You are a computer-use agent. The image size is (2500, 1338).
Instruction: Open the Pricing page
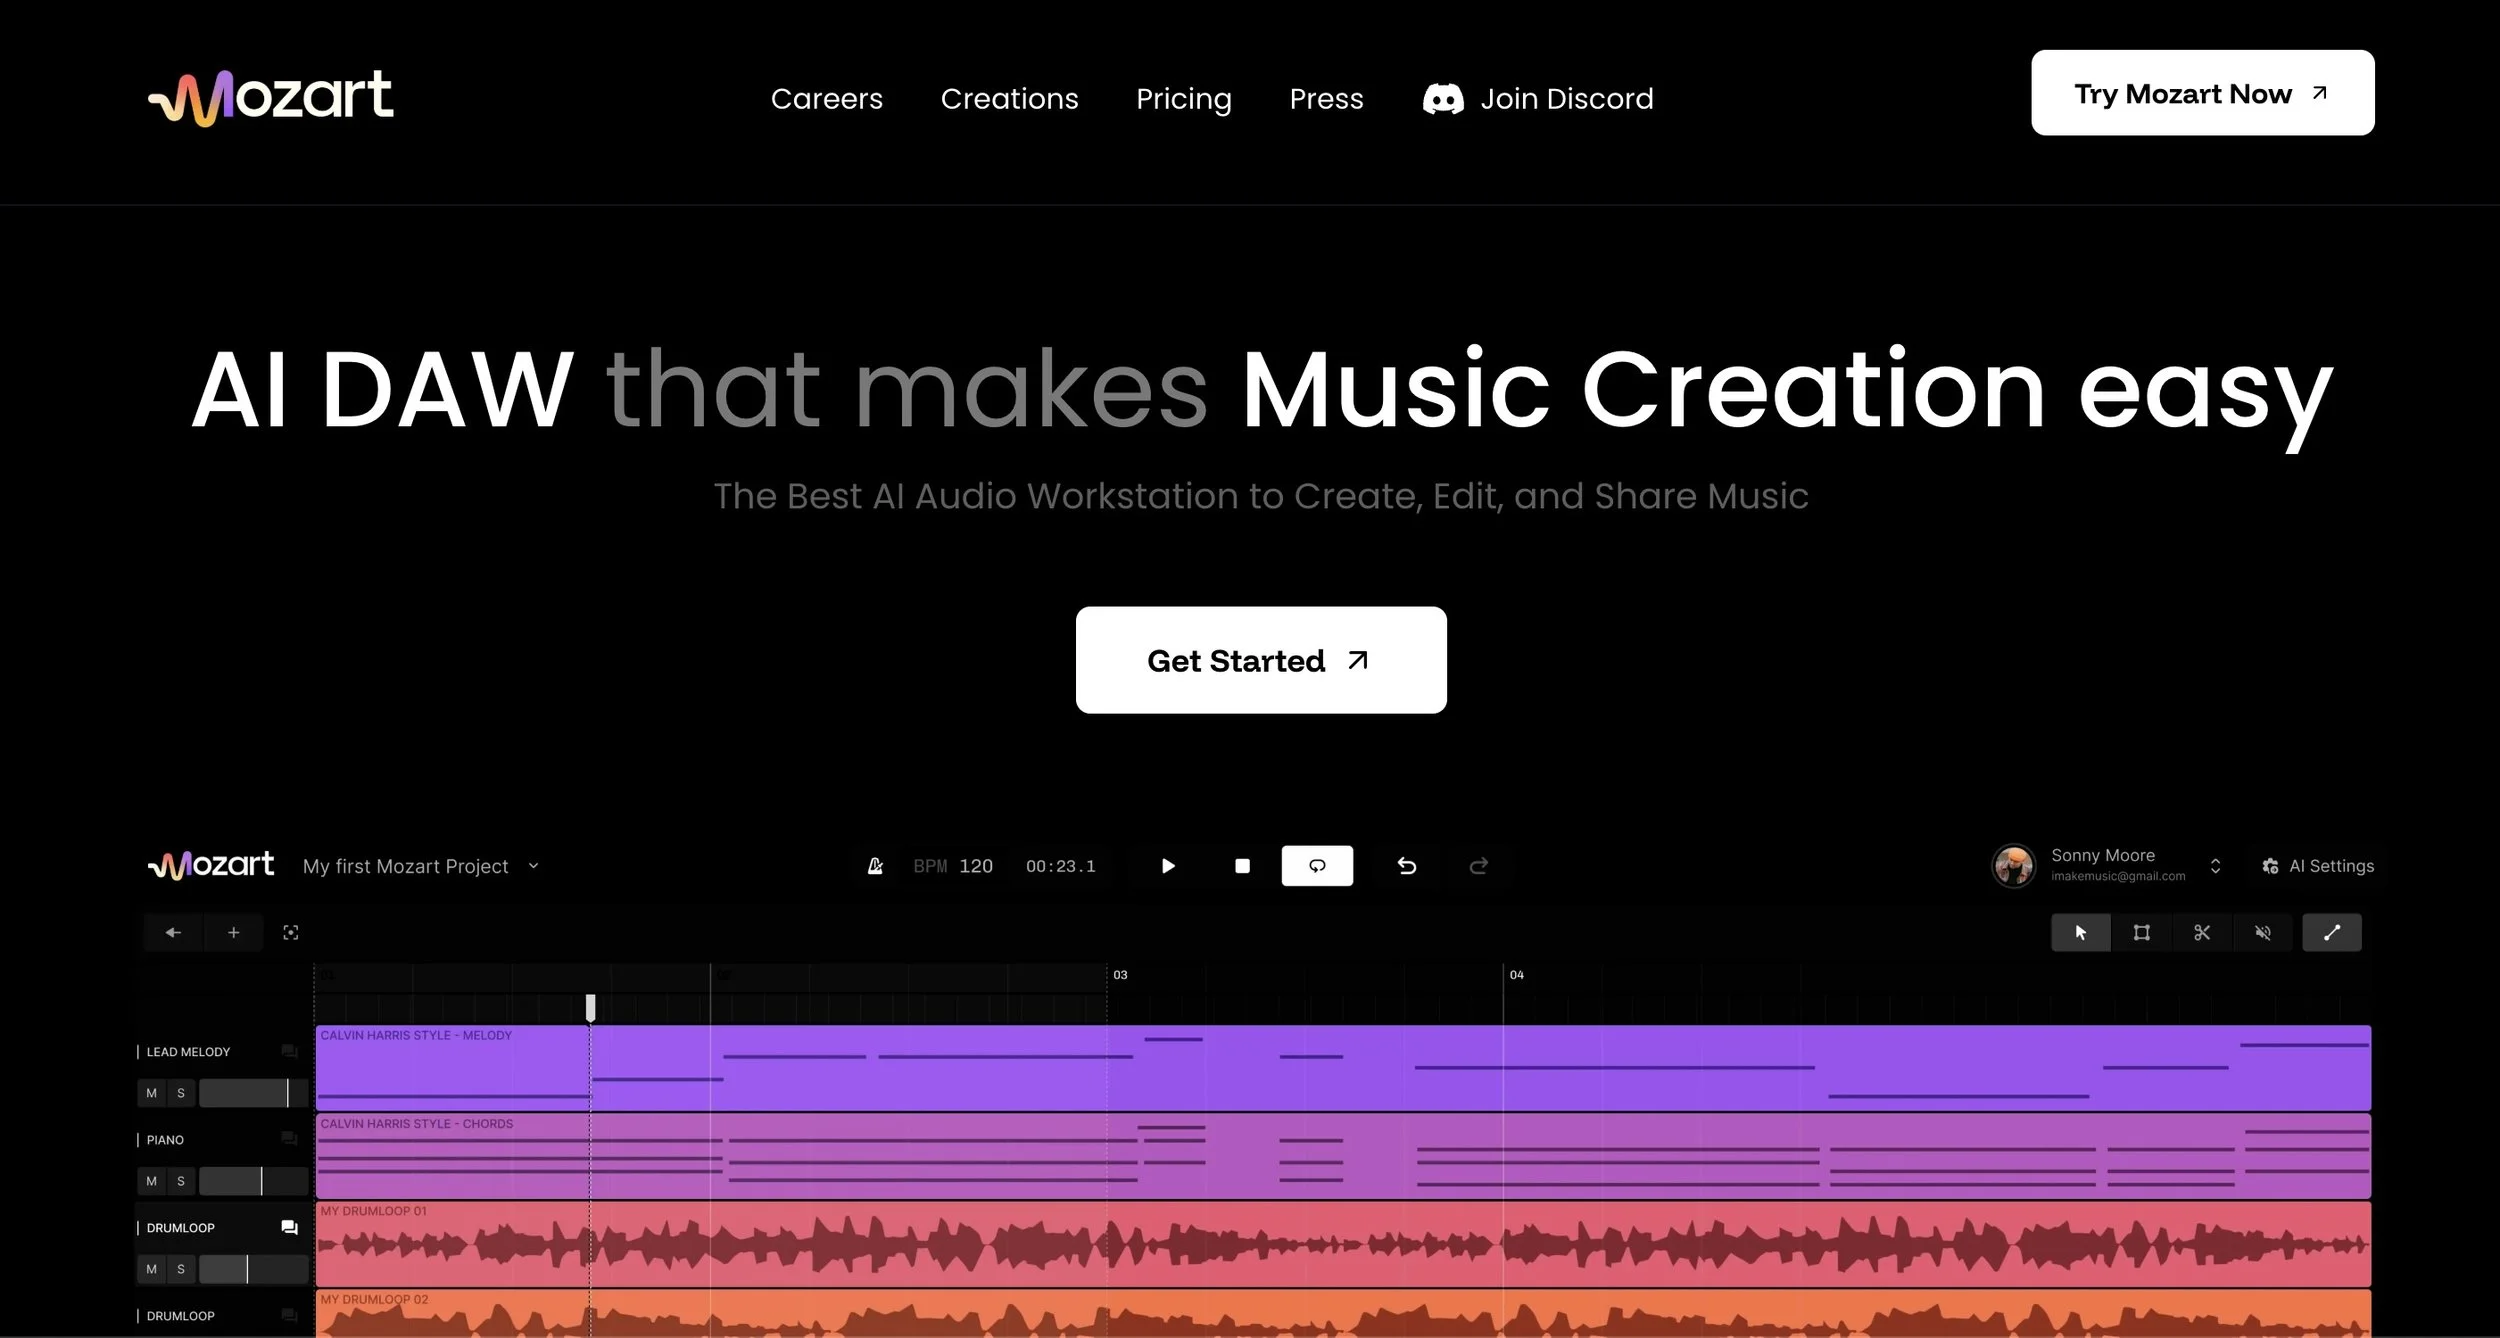click(1183, 99)
